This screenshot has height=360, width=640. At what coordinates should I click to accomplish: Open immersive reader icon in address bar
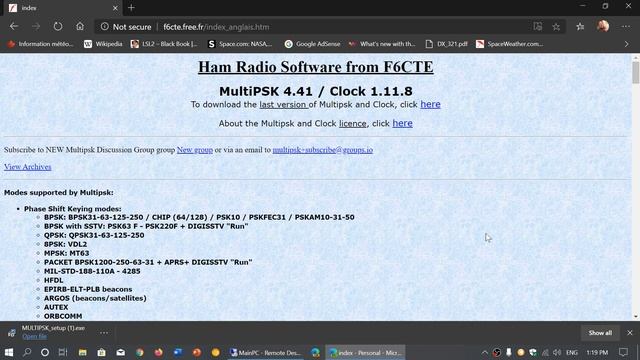pos(538,27)
